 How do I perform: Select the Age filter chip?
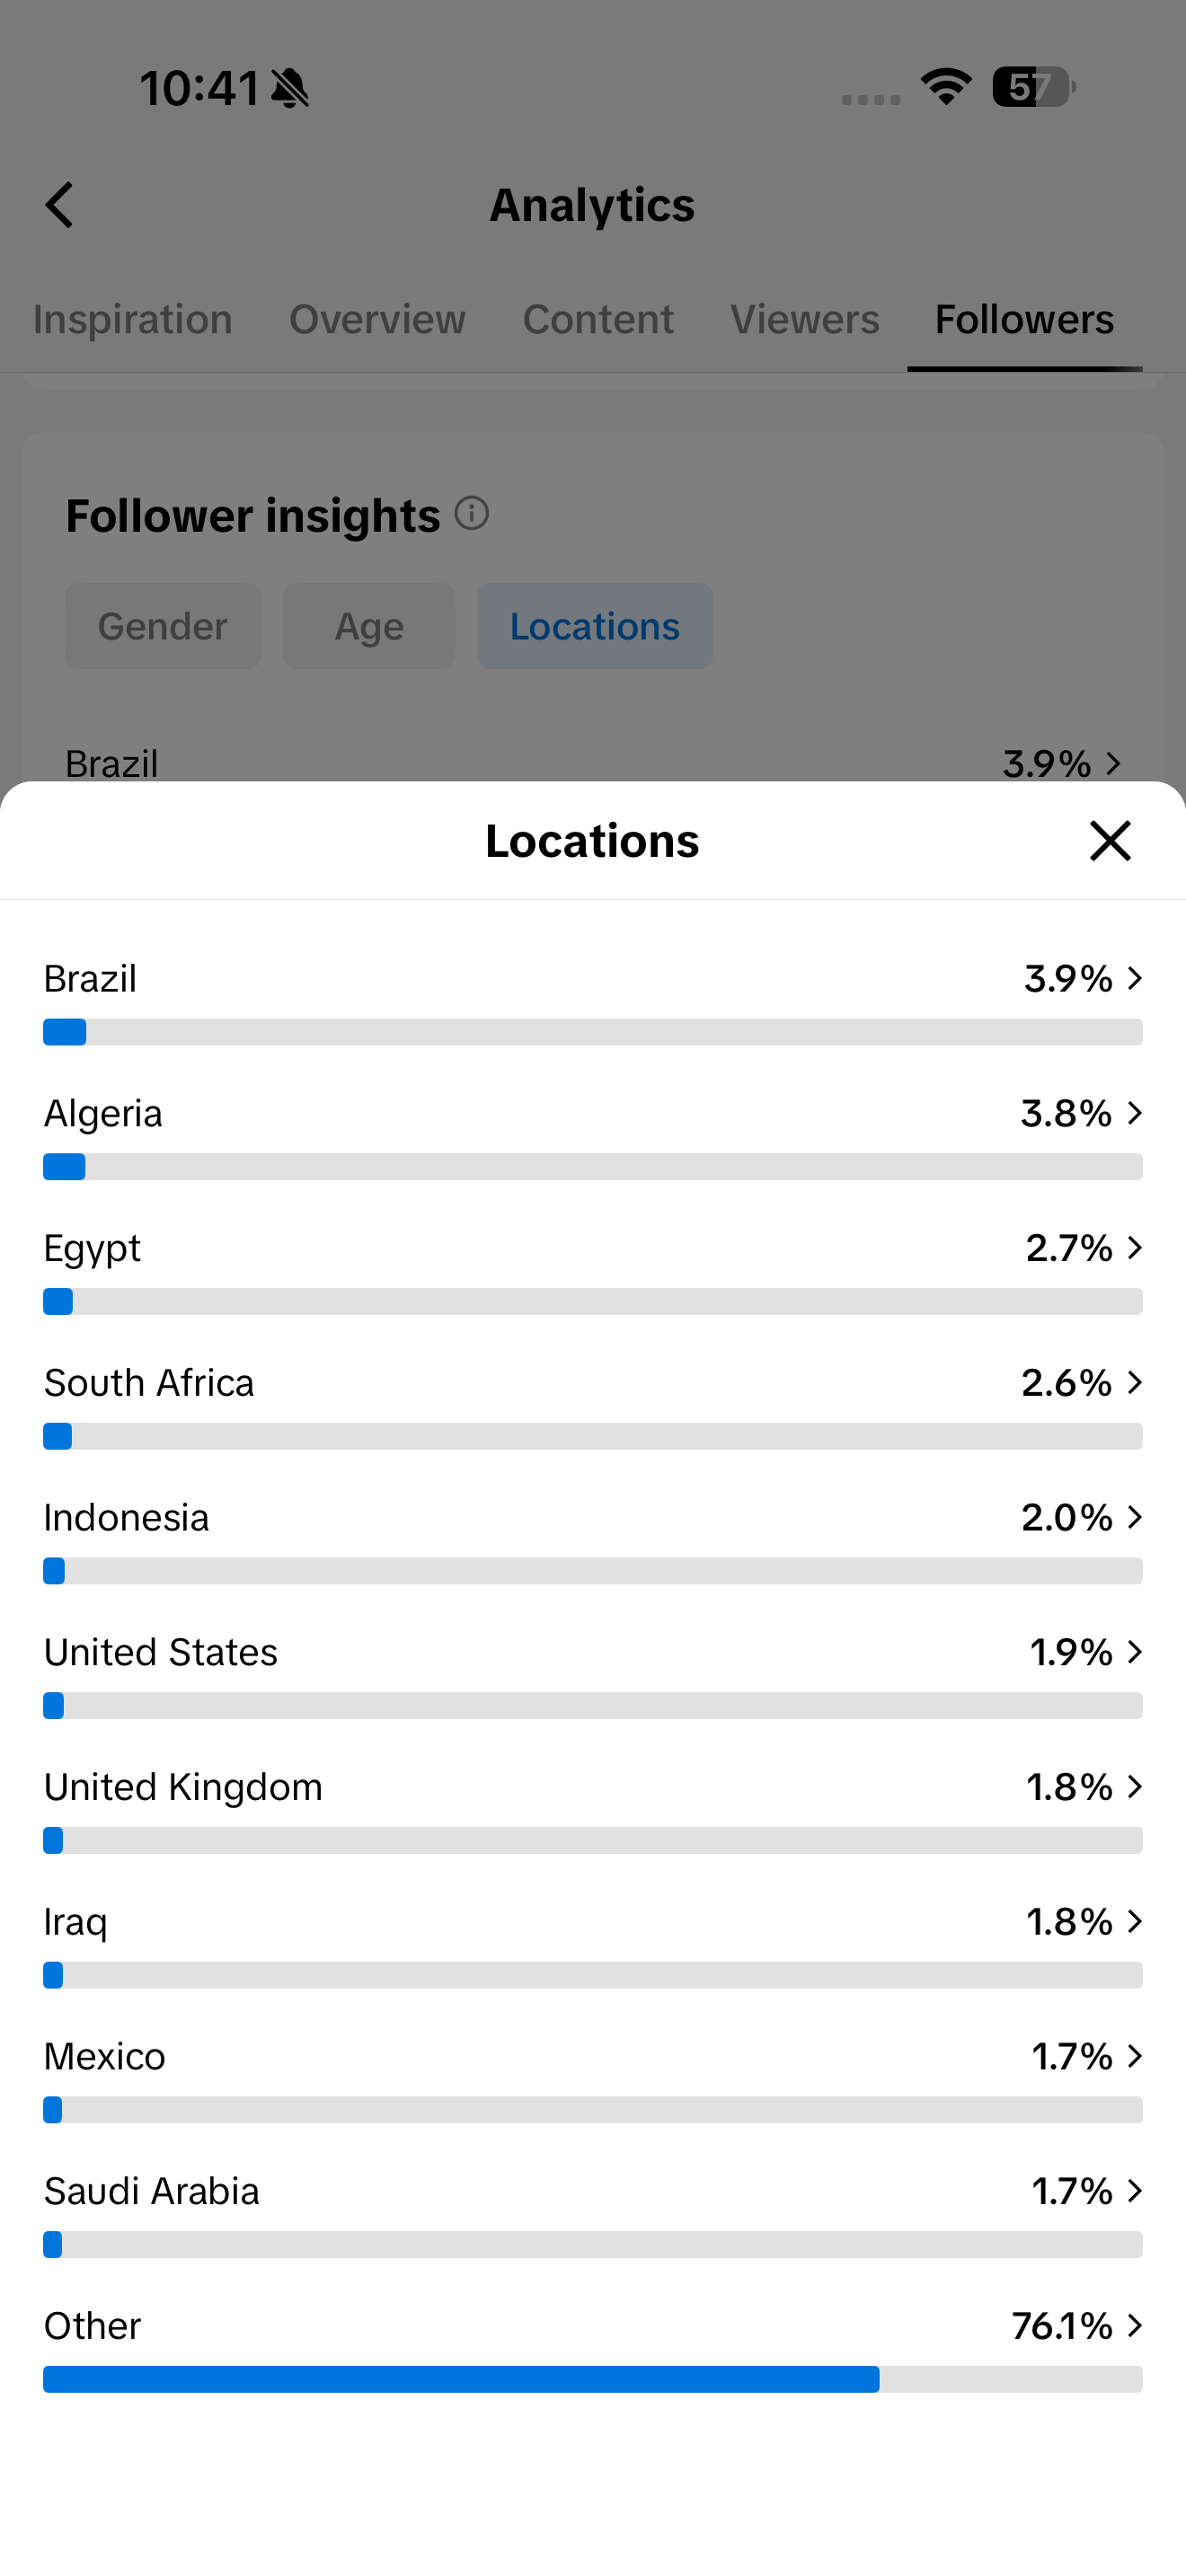(x=369, y=626)
